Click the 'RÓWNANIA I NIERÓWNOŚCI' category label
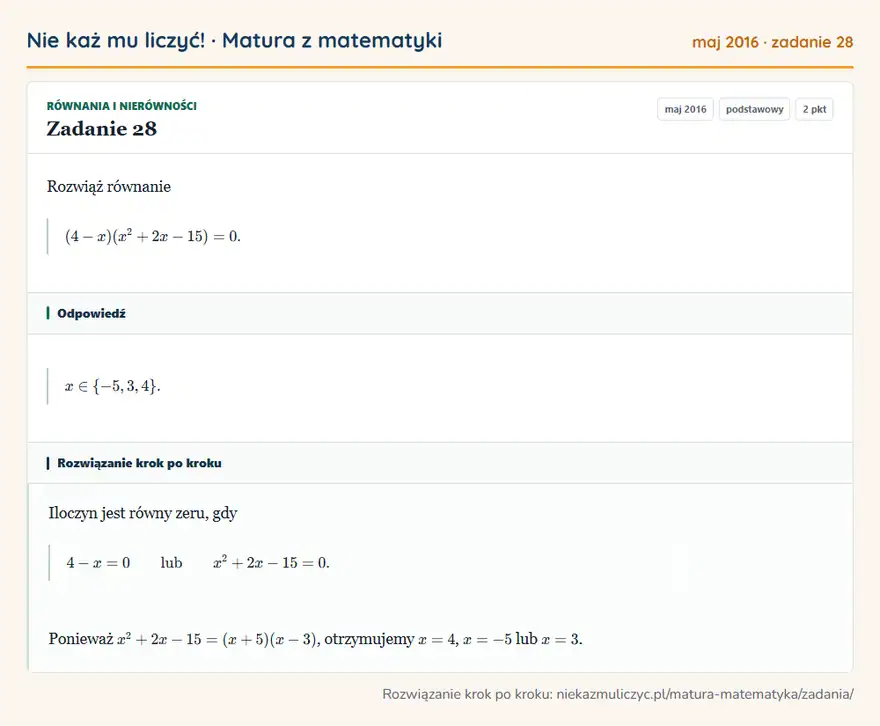Image resolution: width=880 pixels, height=726 pixels. [121, 106]
